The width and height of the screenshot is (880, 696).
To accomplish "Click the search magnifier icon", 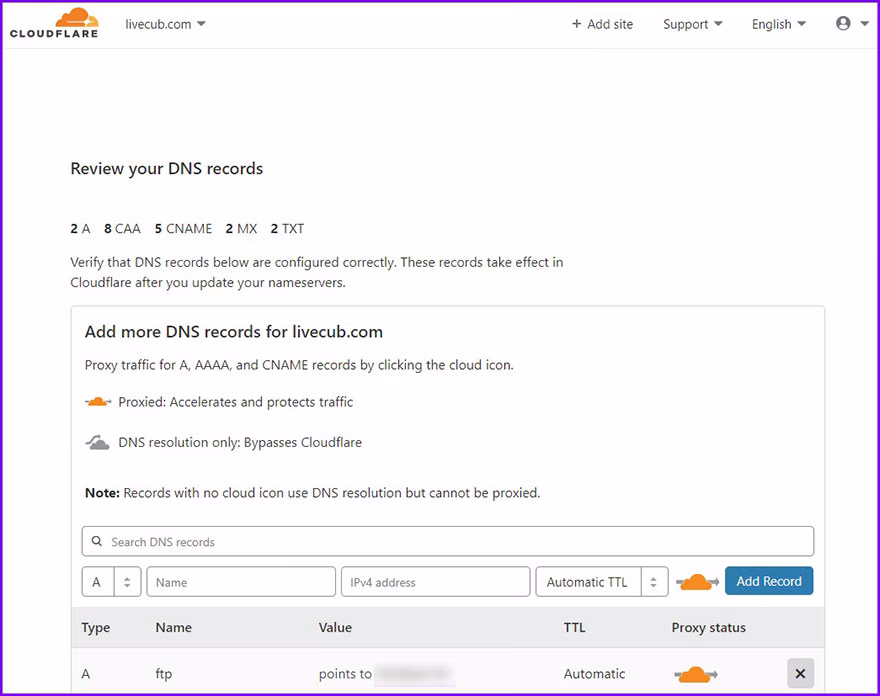I will pyautogui.click(x=97, y=541).
